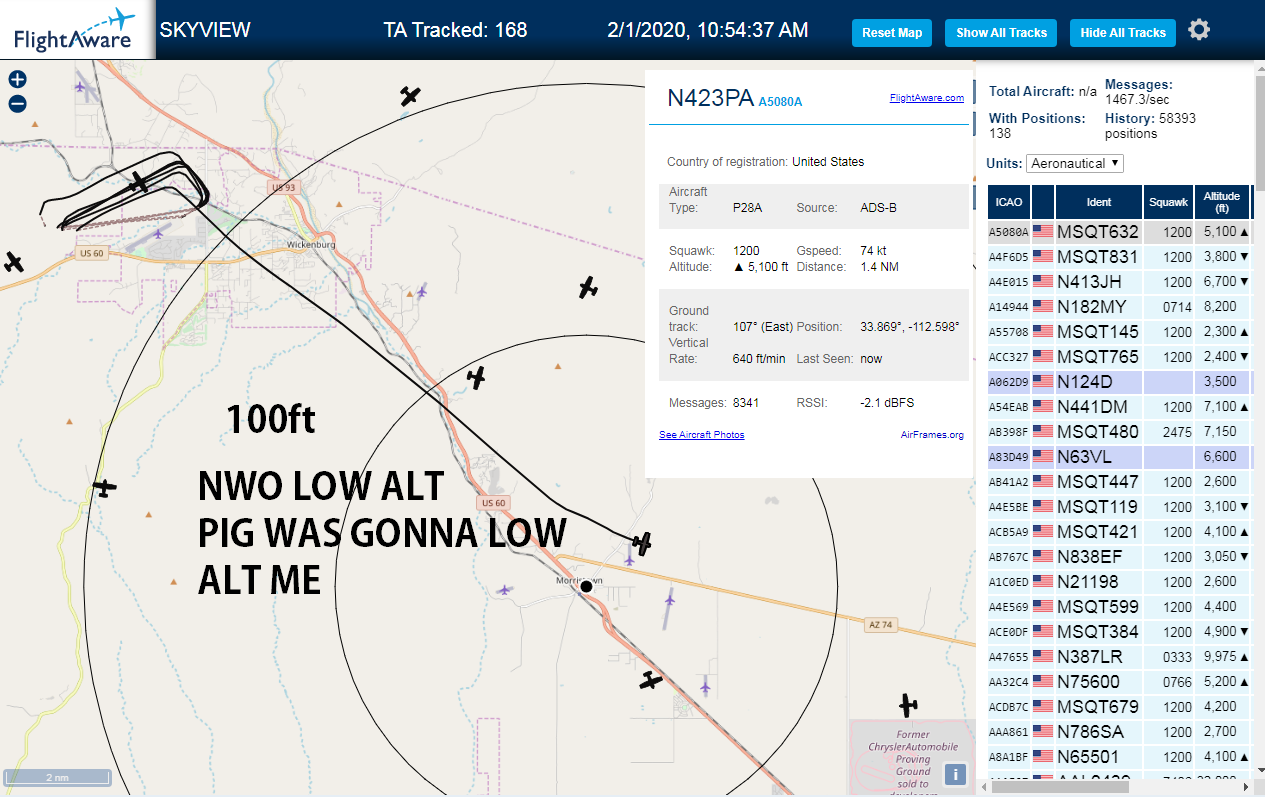This screenshot has width=1265, height=797.
Task: Click the US flag in MSQT831 row
Action: (1043, 257)
